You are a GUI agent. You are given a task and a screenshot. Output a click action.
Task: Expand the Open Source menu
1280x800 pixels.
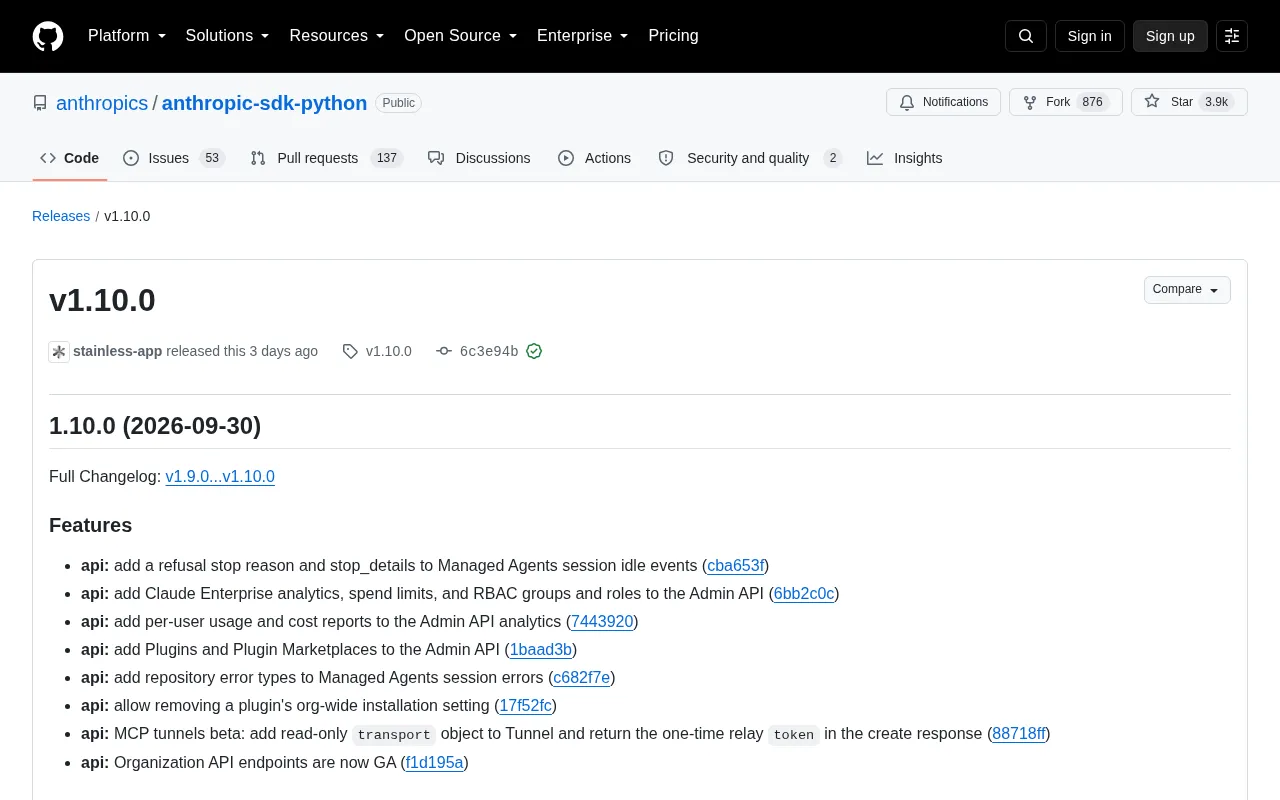[x=461, y=36]
